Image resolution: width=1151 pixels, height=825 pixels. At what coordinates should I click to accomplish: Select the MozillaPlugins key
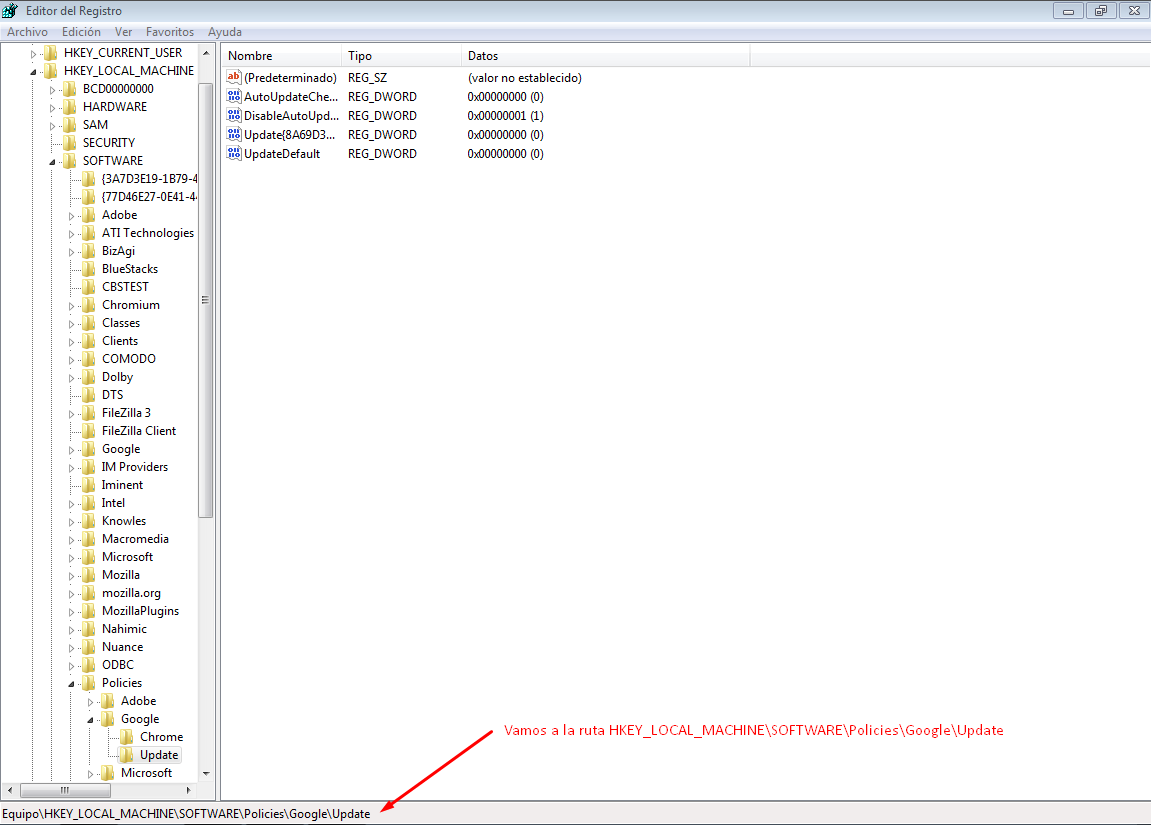[140, 611]
